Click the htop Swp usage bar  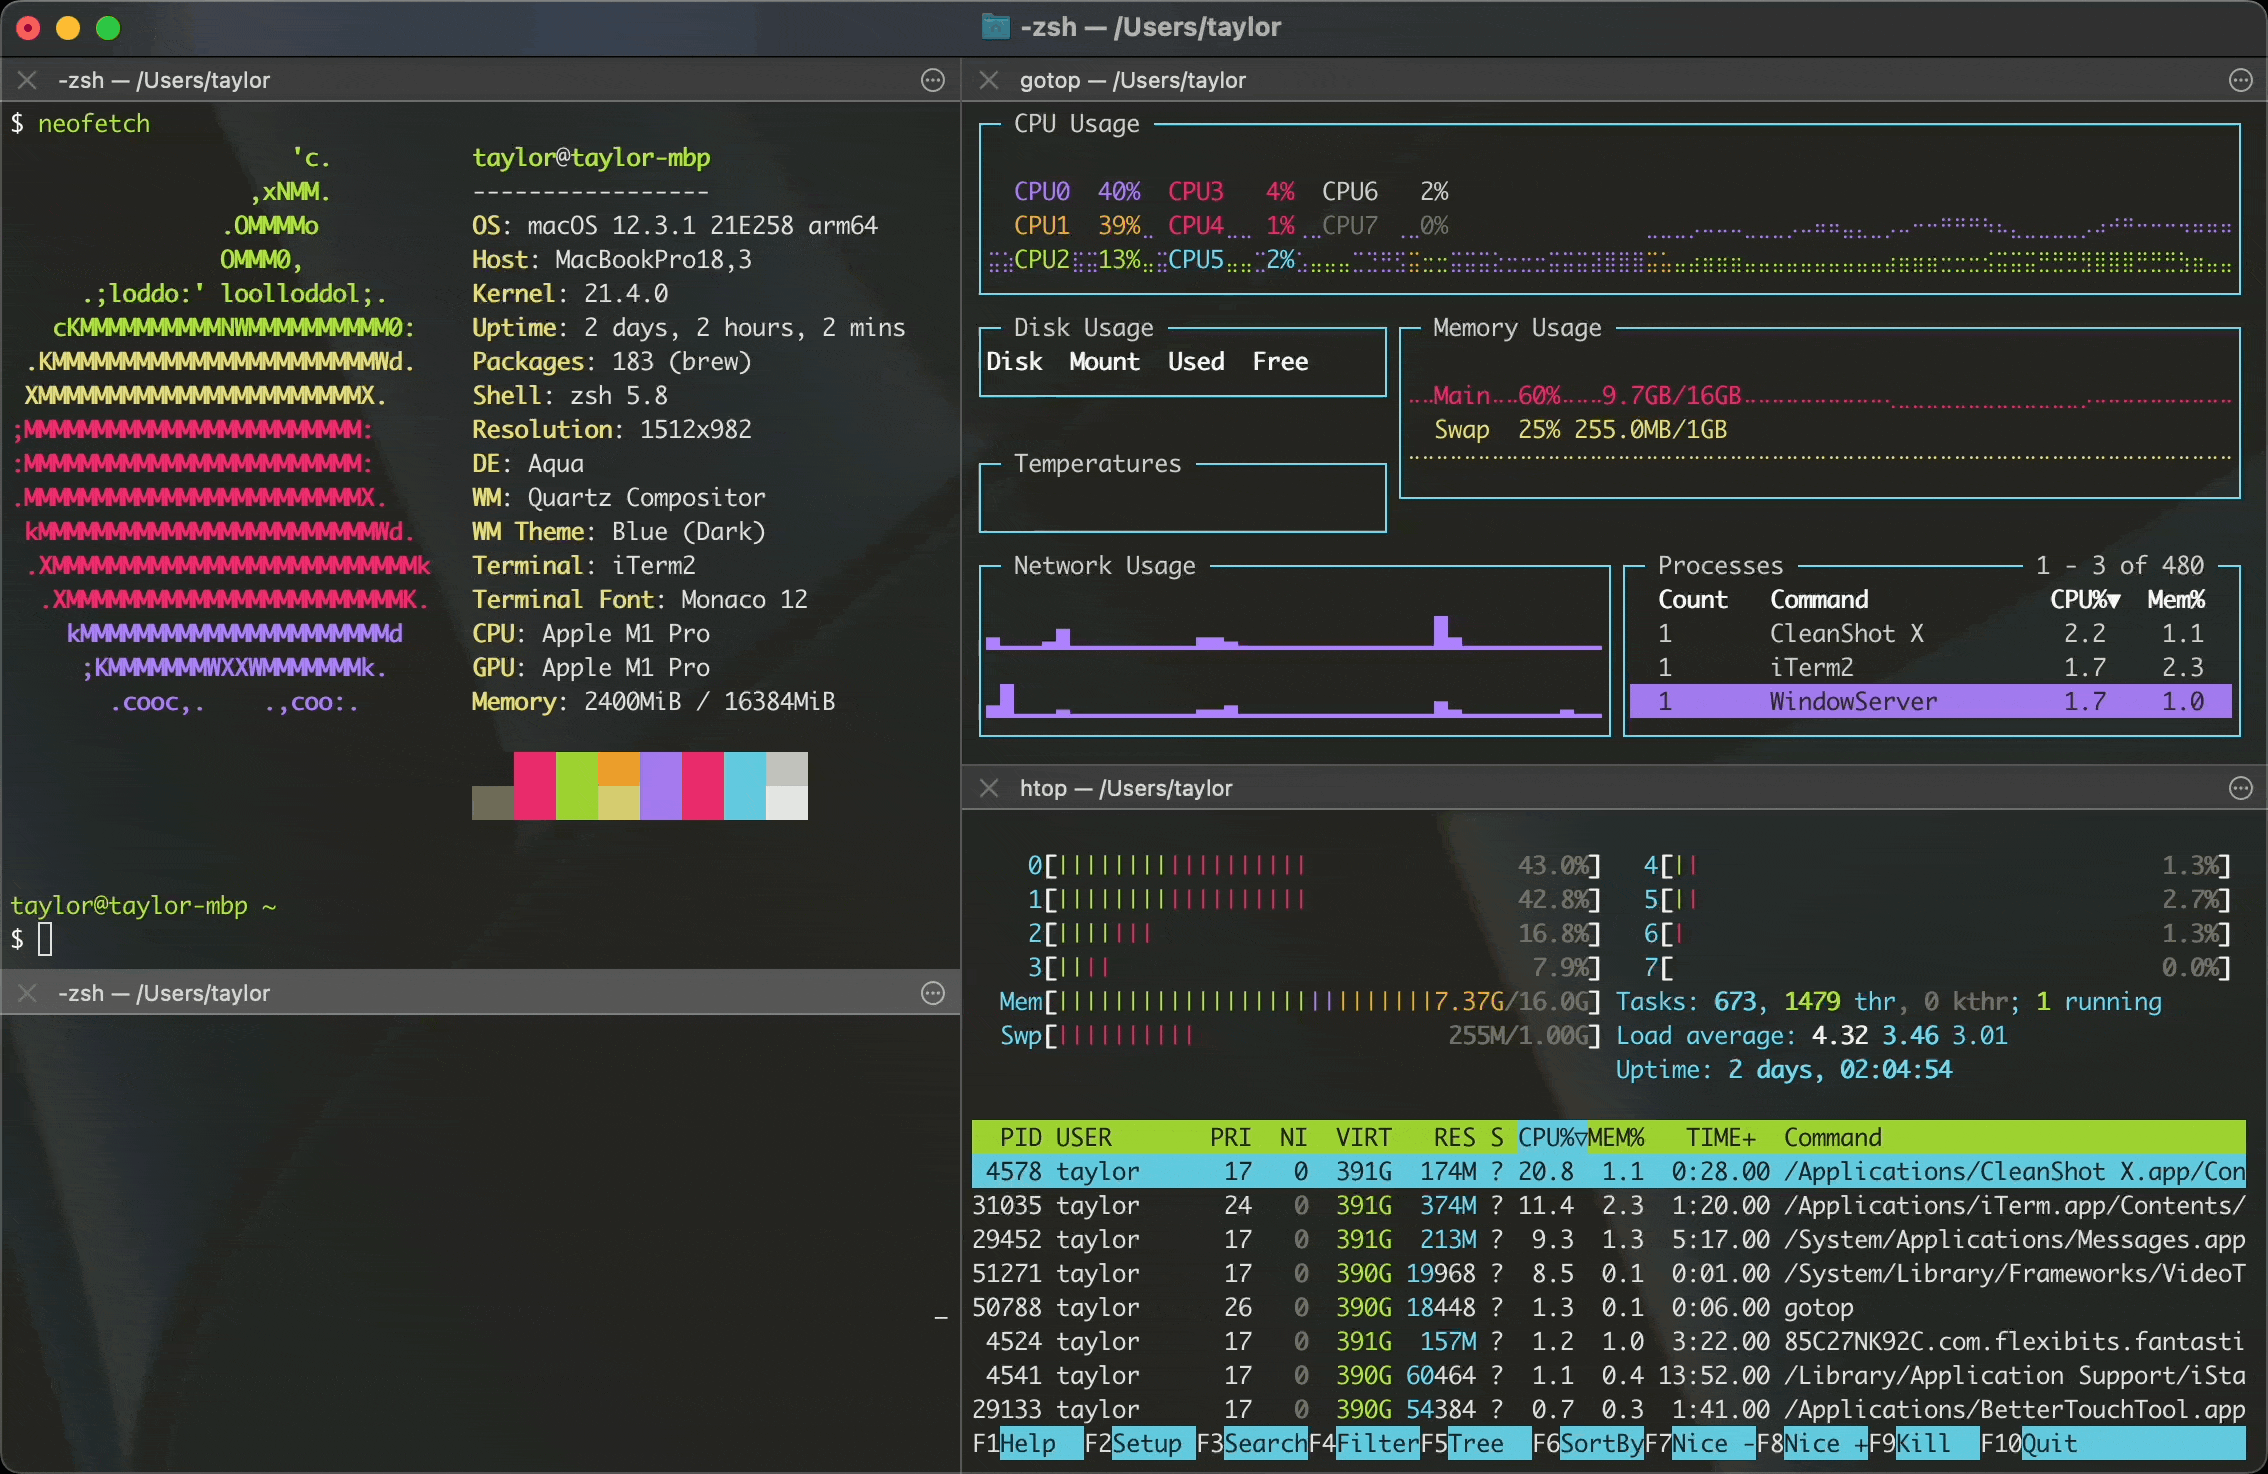coord(1300,1035)
